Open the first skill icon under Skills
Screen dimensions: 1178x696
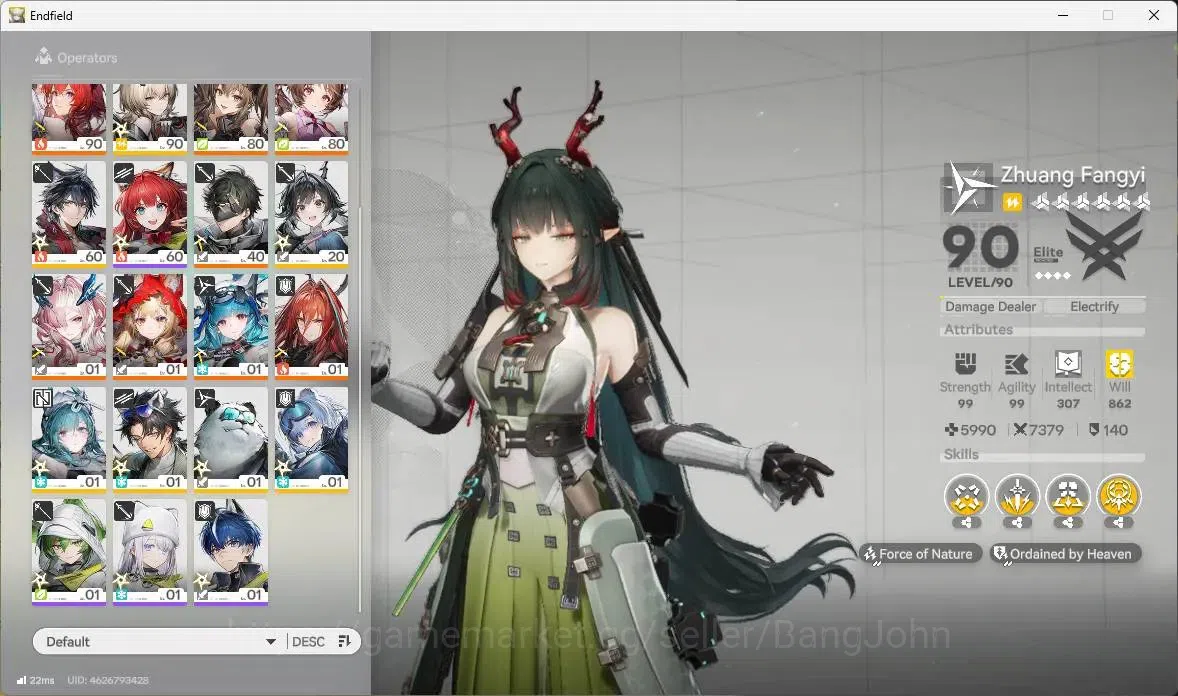click(x=966, y=496)
